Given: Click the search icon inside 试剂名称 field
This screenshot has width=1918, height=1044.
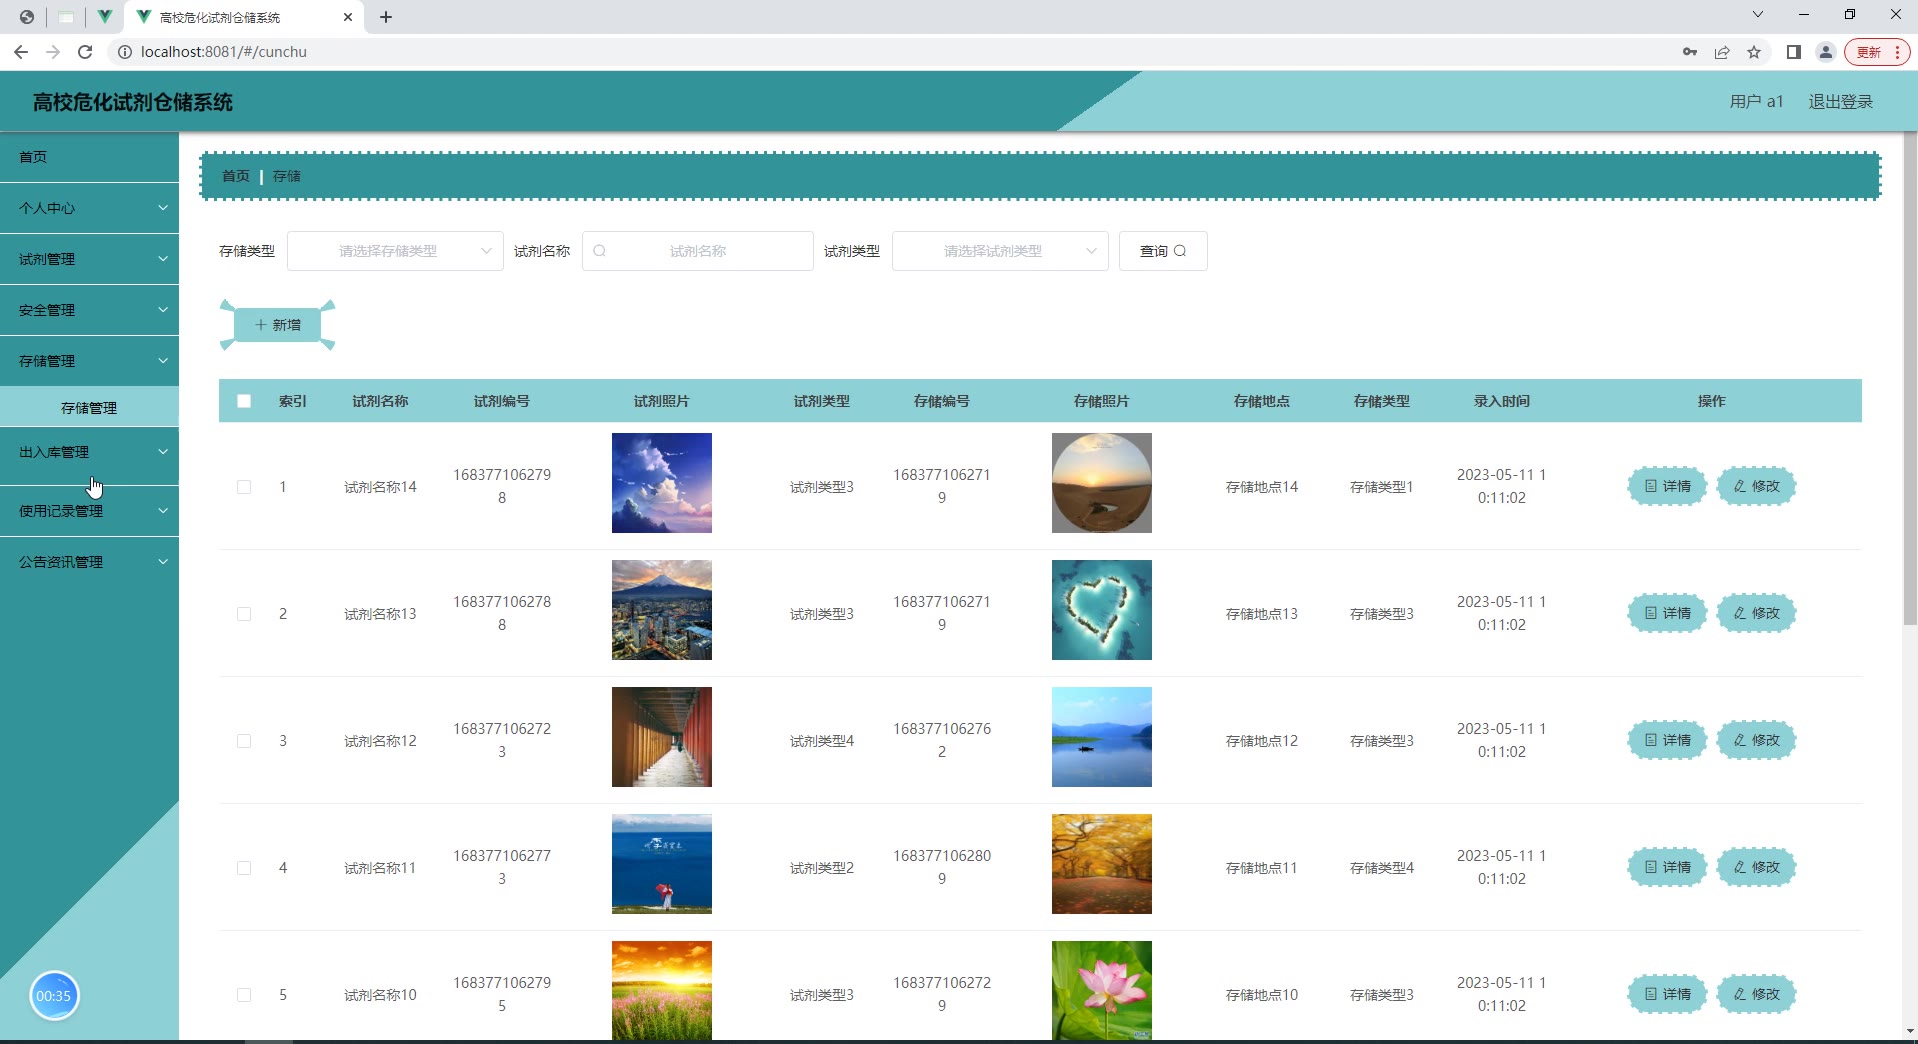Looking at the screenshot, I should coord(600,251).
